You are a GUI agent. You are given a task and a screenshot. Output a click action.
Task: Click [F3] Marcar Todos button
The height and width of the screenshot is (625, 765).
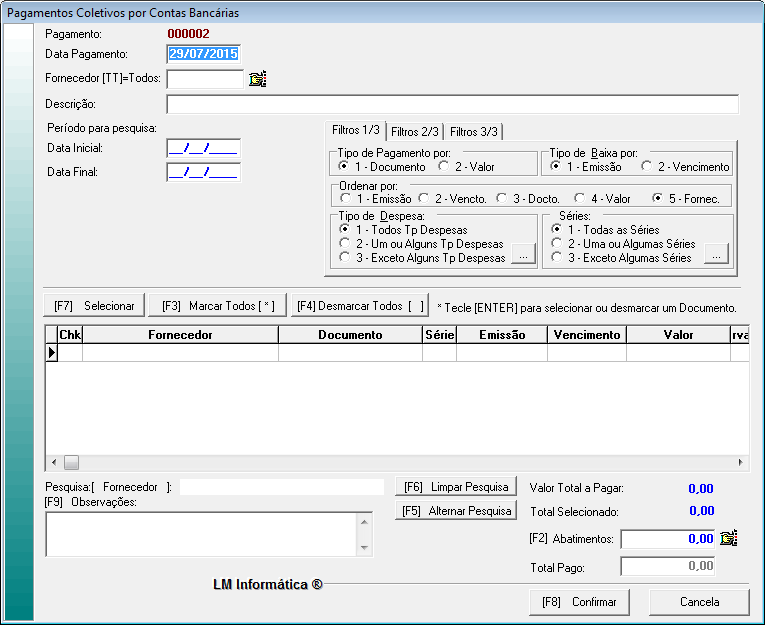click(218, 305)
